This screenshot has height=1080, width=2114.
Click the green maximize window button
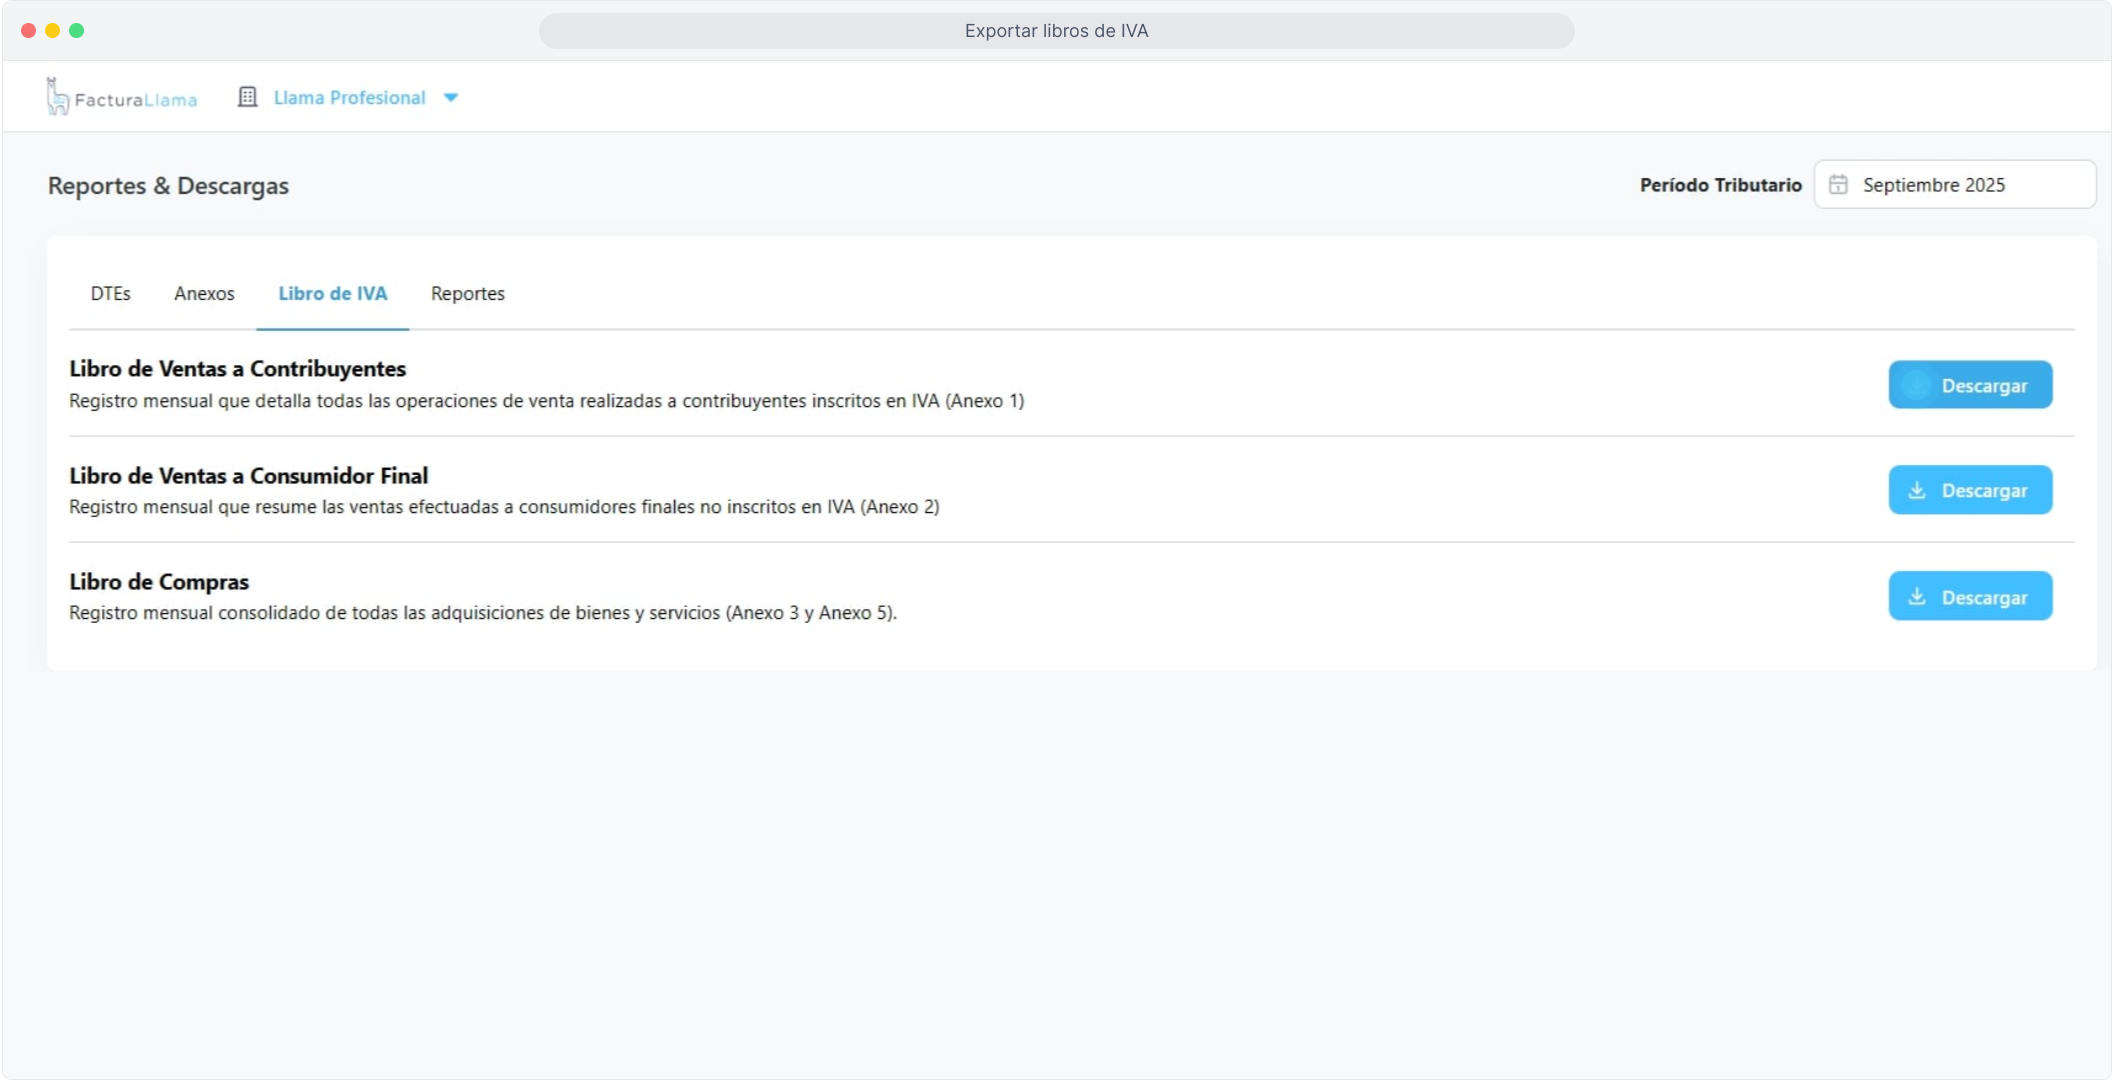click(76, 30)
